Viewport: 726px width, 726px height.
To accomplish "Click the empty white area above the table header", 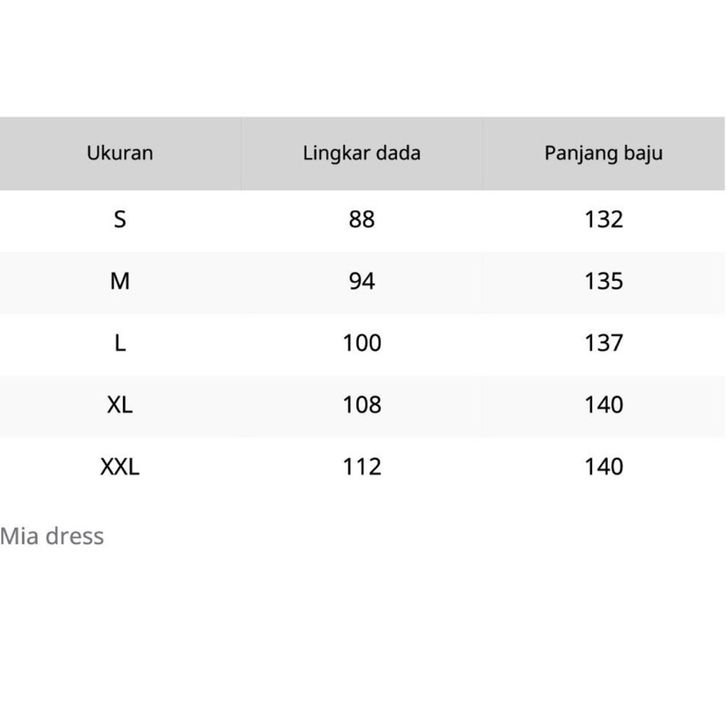I will click(x=363, y=58).
